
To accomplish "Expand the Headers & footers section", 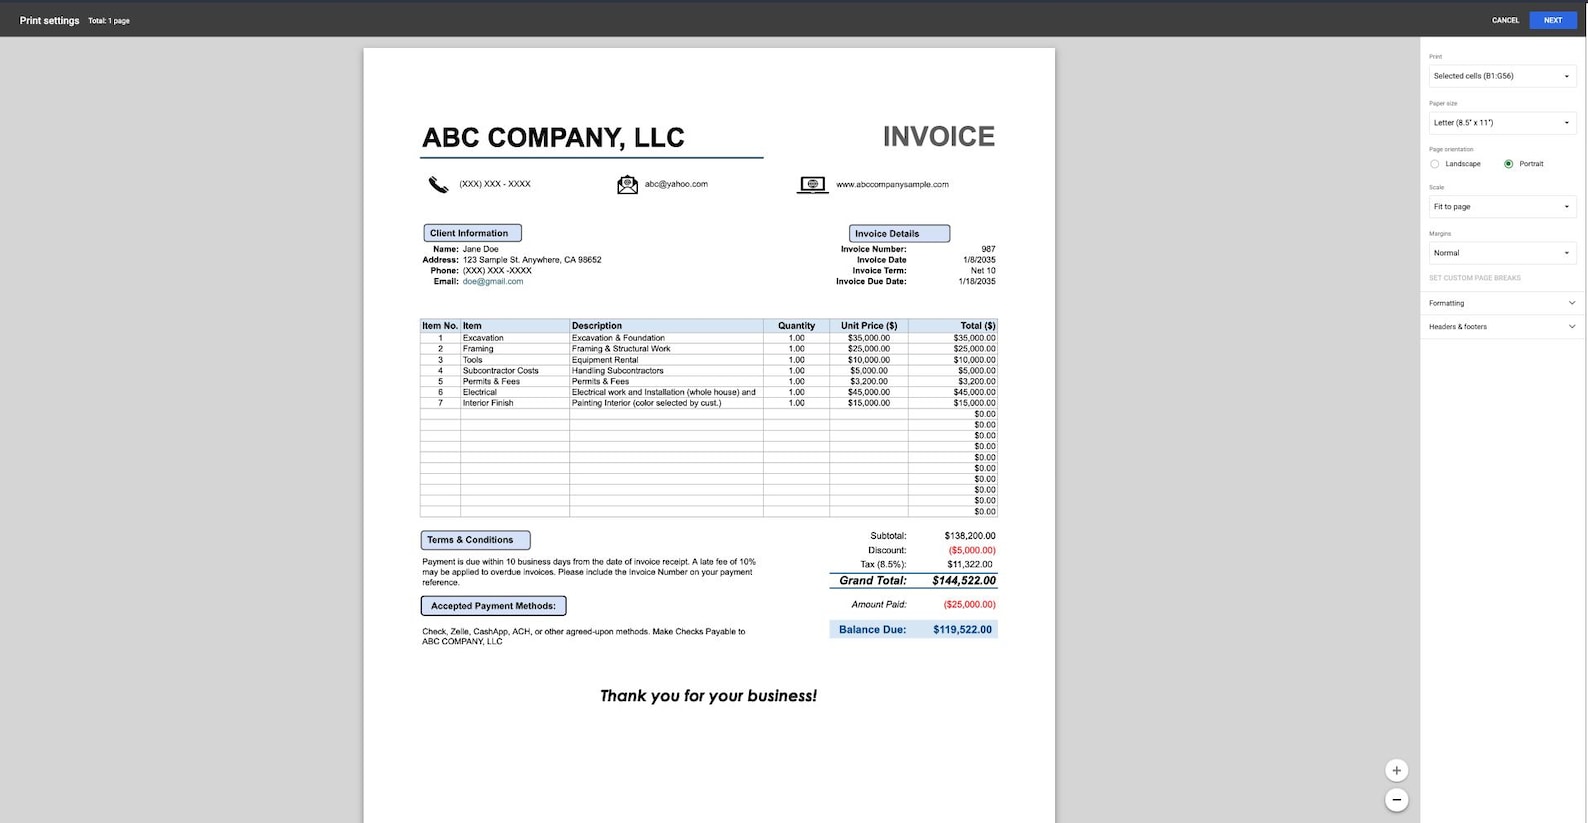I will [x=1502, y=327].
